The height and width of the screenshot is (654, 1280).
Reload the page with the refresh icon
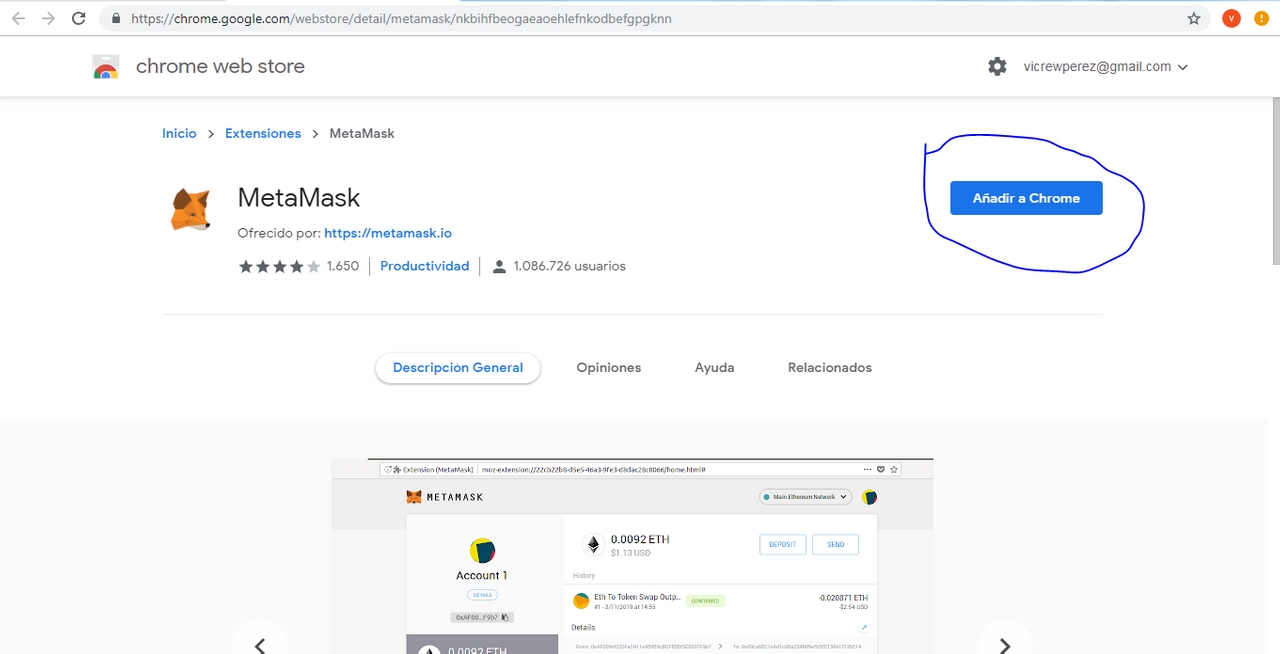click(x=79, y=18)
